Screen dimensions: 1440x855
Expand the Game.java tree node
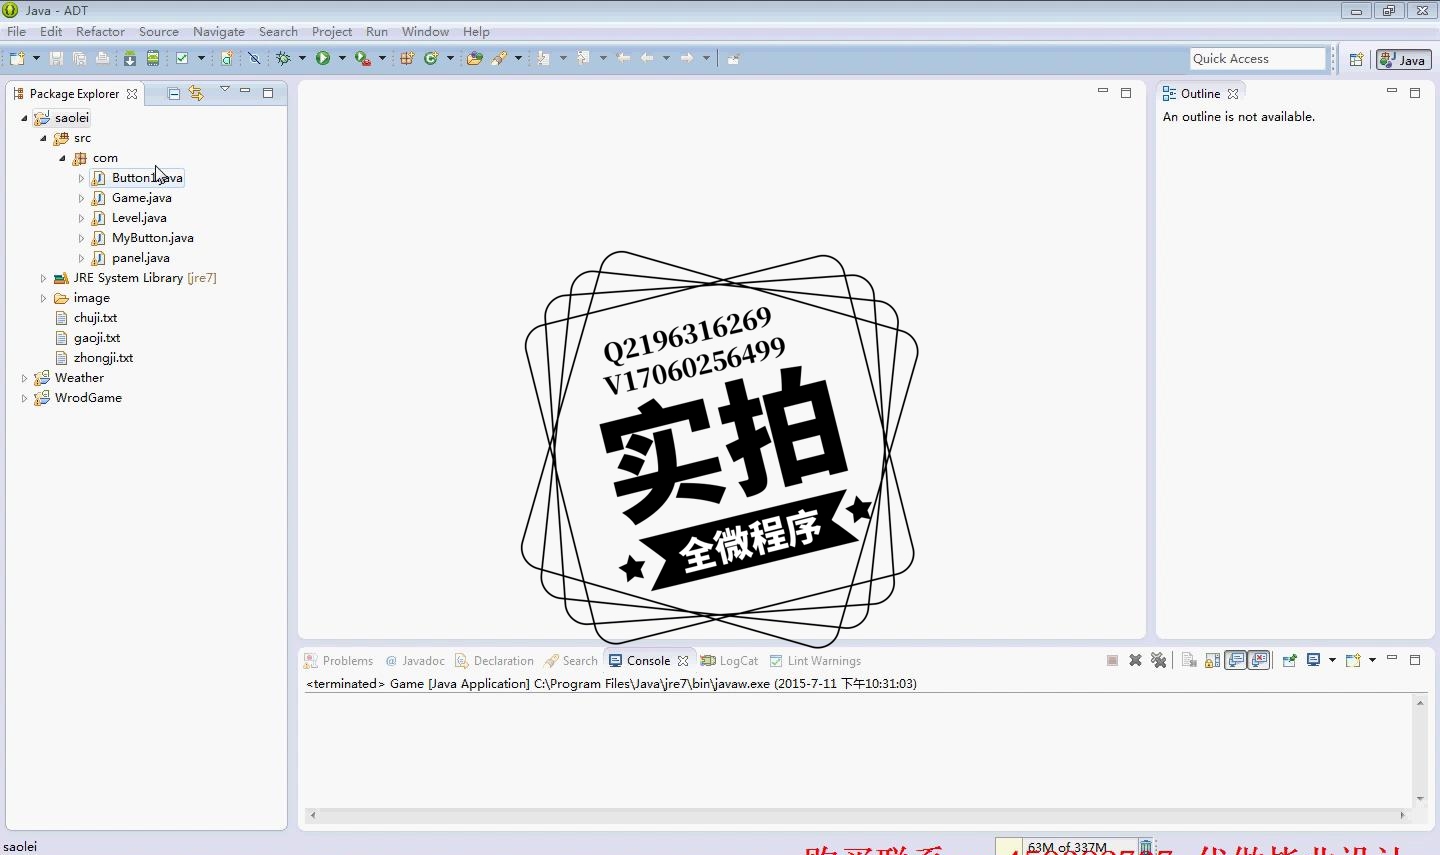pos(81,198)
